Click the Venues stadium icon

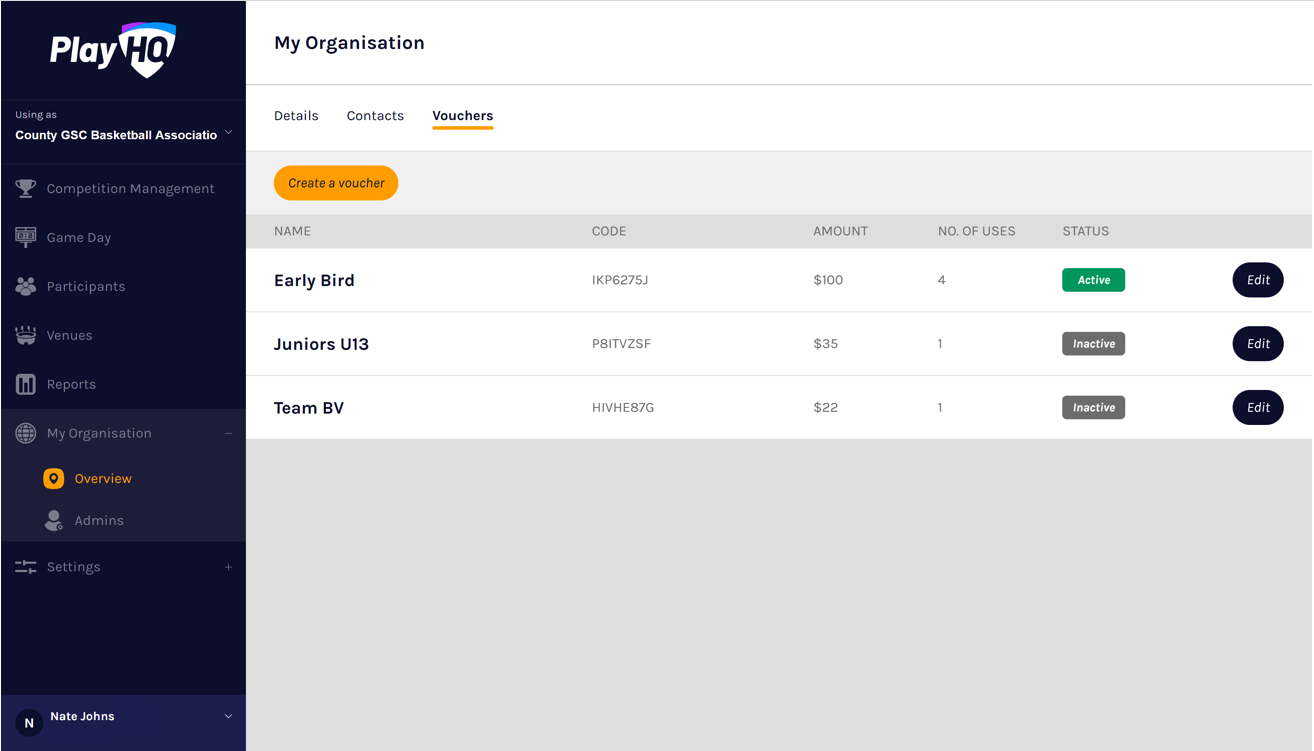(26, 336)
